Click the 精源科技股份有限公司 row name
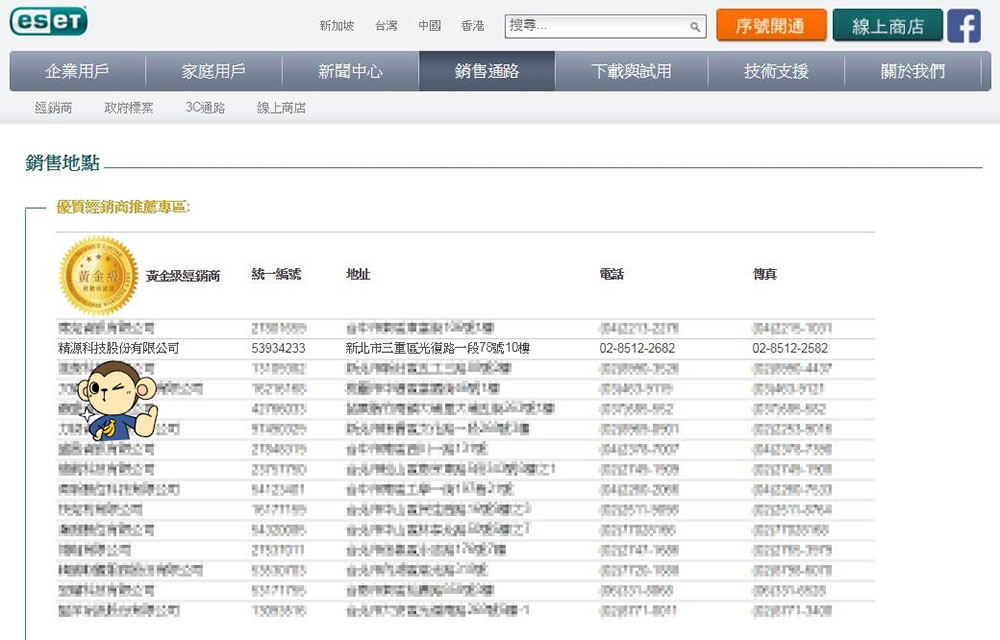The image size is (1000, 640). click(x=119, y=348)
